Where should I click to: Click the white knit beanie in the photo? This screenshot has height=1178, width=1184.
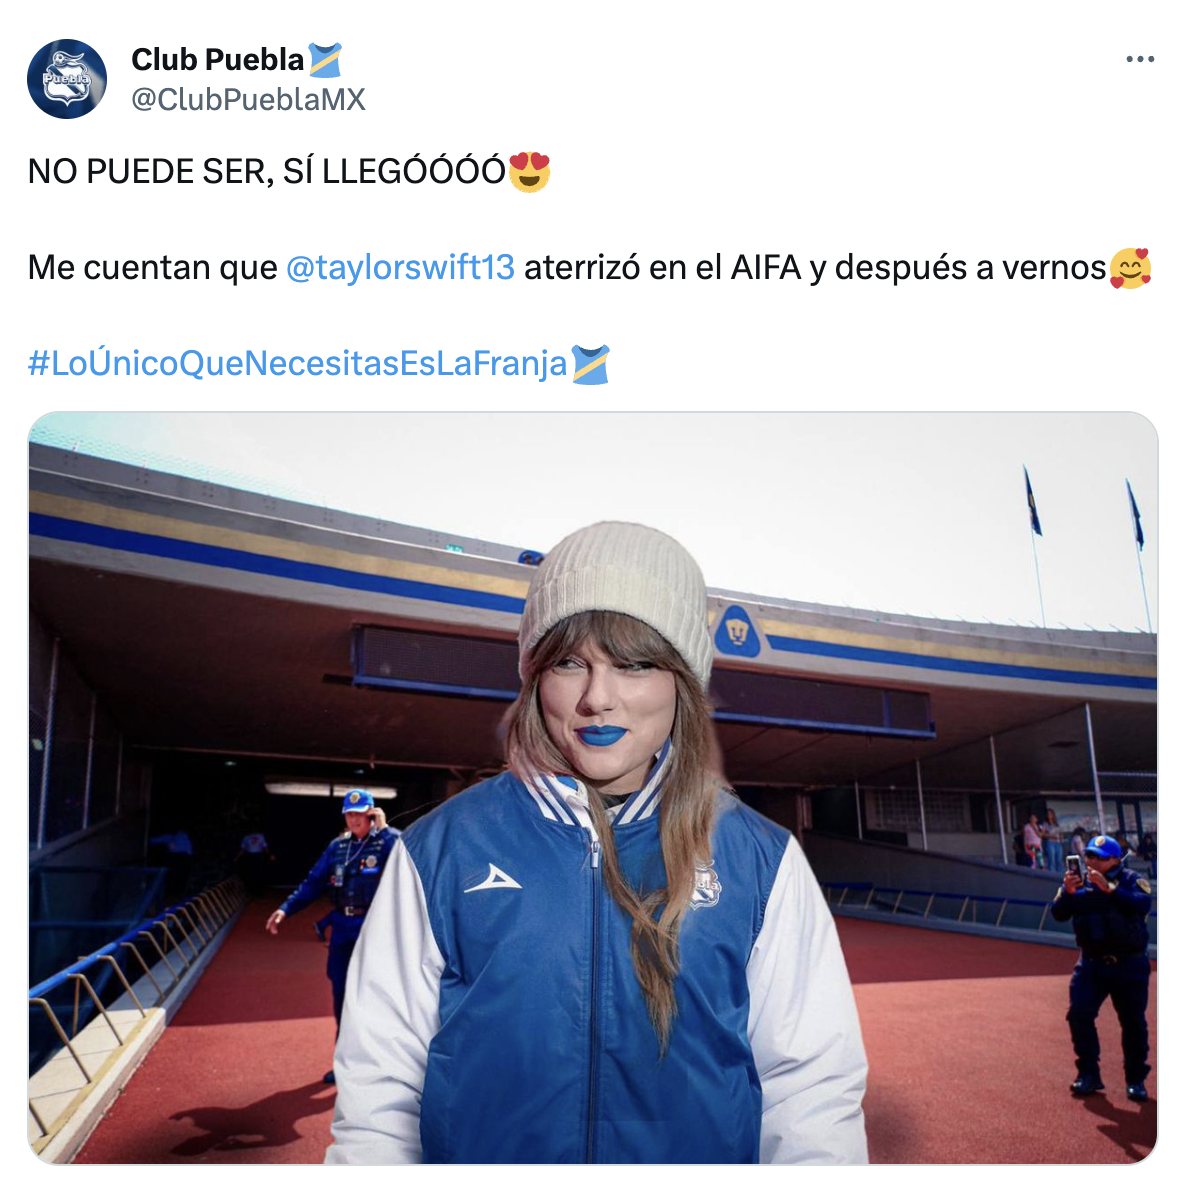(615, 593)
